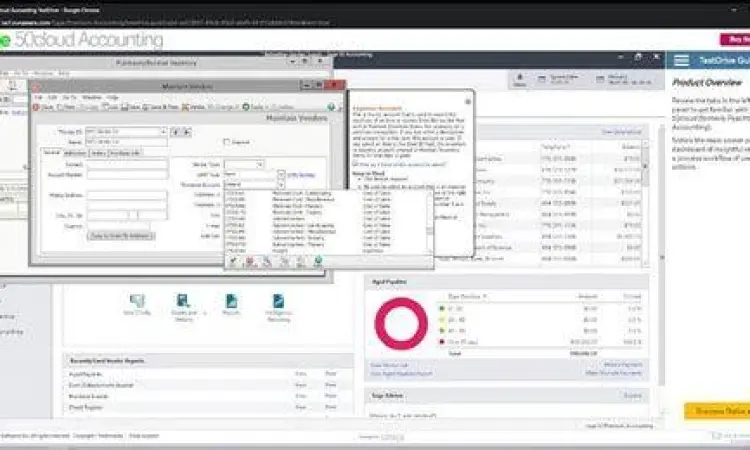The height and width of the screenshot is (450, 750).
Task: Toggle the Inactive checkbox for vendor
Action: (227, 141)
